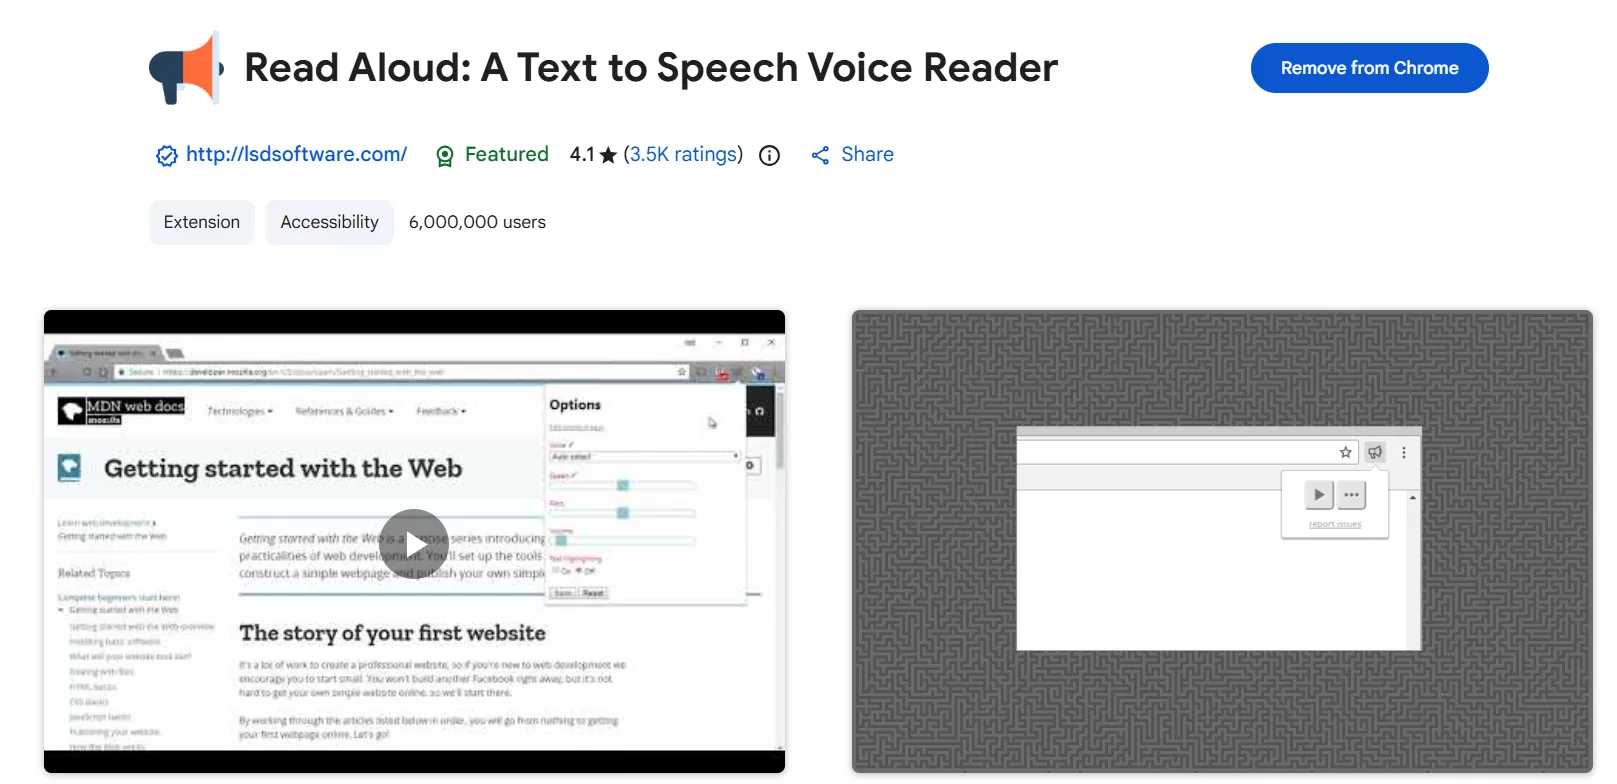Click the Featured award ribbon icon
The image size is (1617, 784).
click(x=445, y=155)
